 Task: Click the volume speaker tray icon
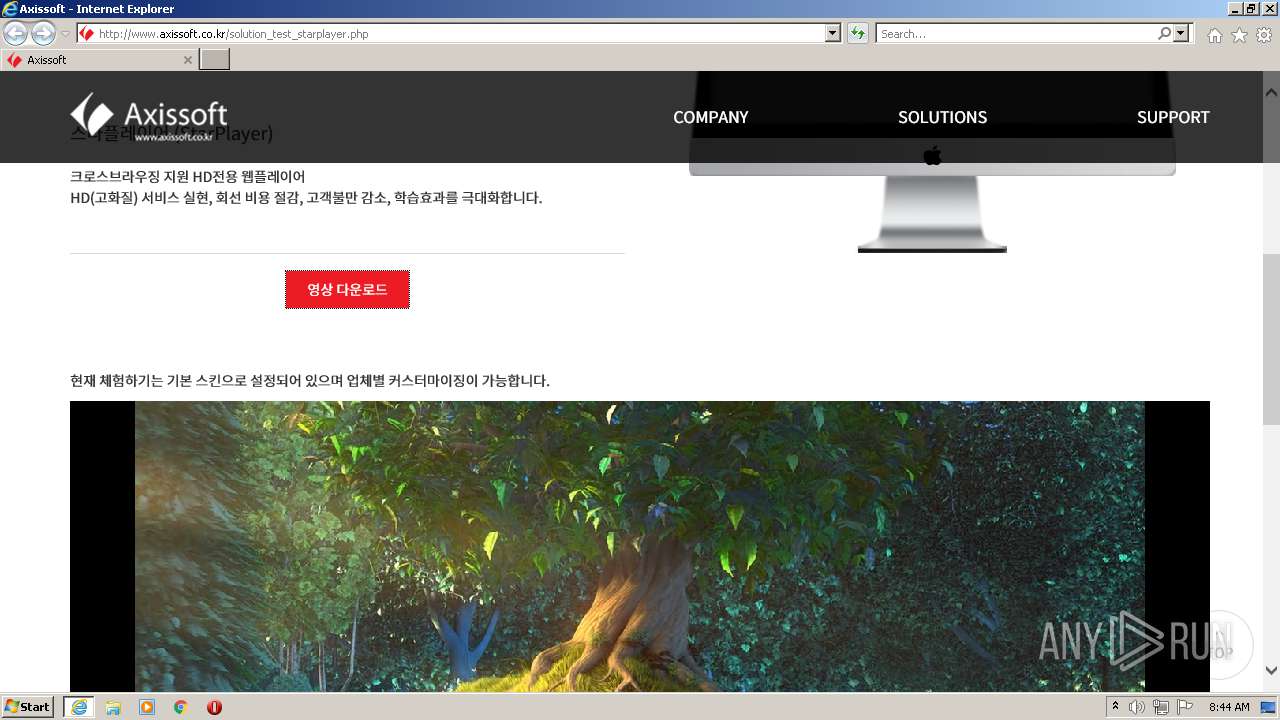tap(1137, 707)
